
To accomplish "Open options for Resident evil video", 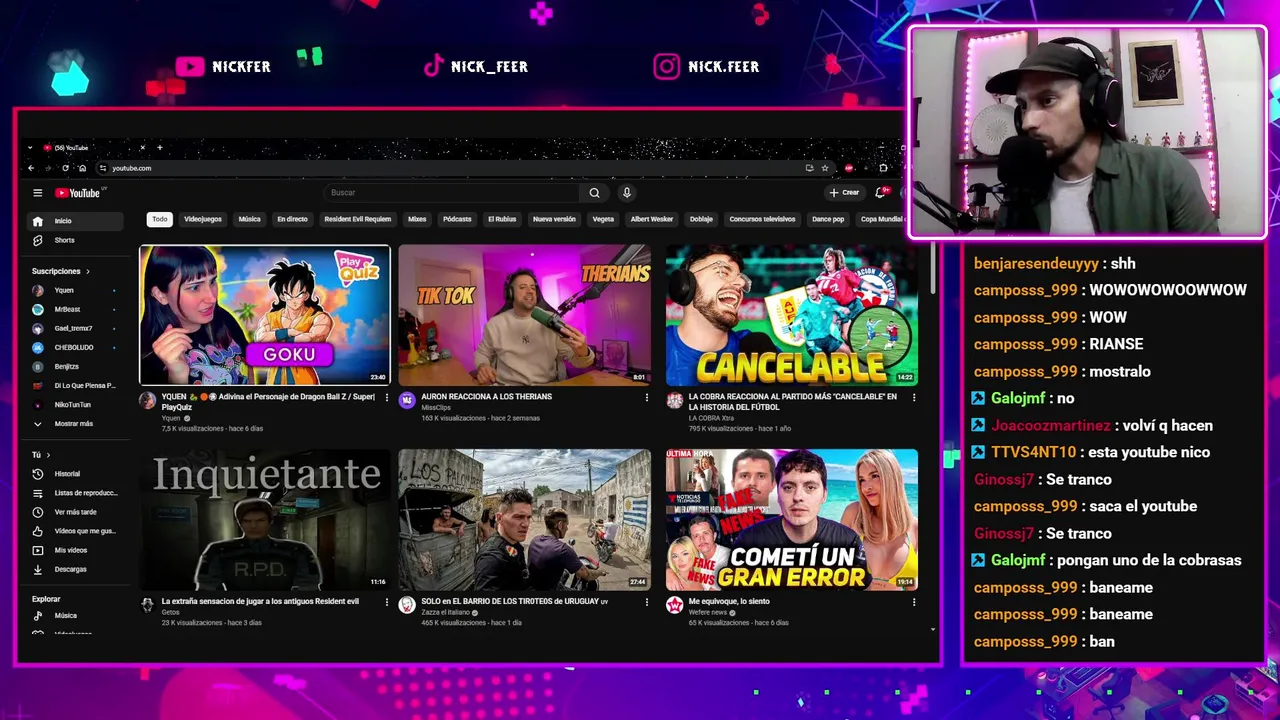I will 387,602.
